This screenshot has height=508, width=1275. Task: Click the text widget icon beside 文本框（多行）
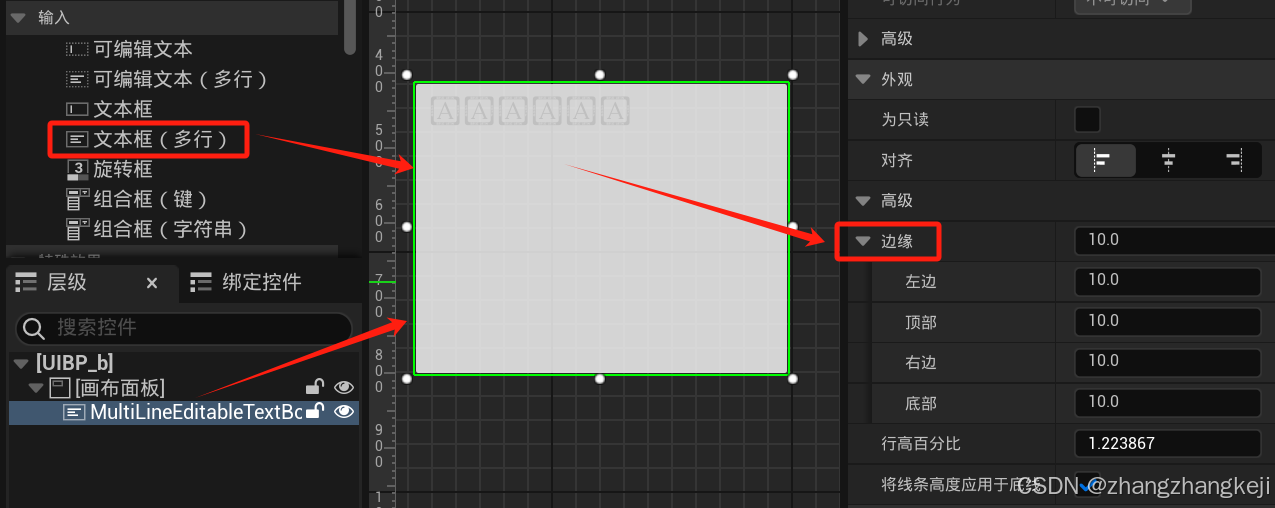[77, 139]
